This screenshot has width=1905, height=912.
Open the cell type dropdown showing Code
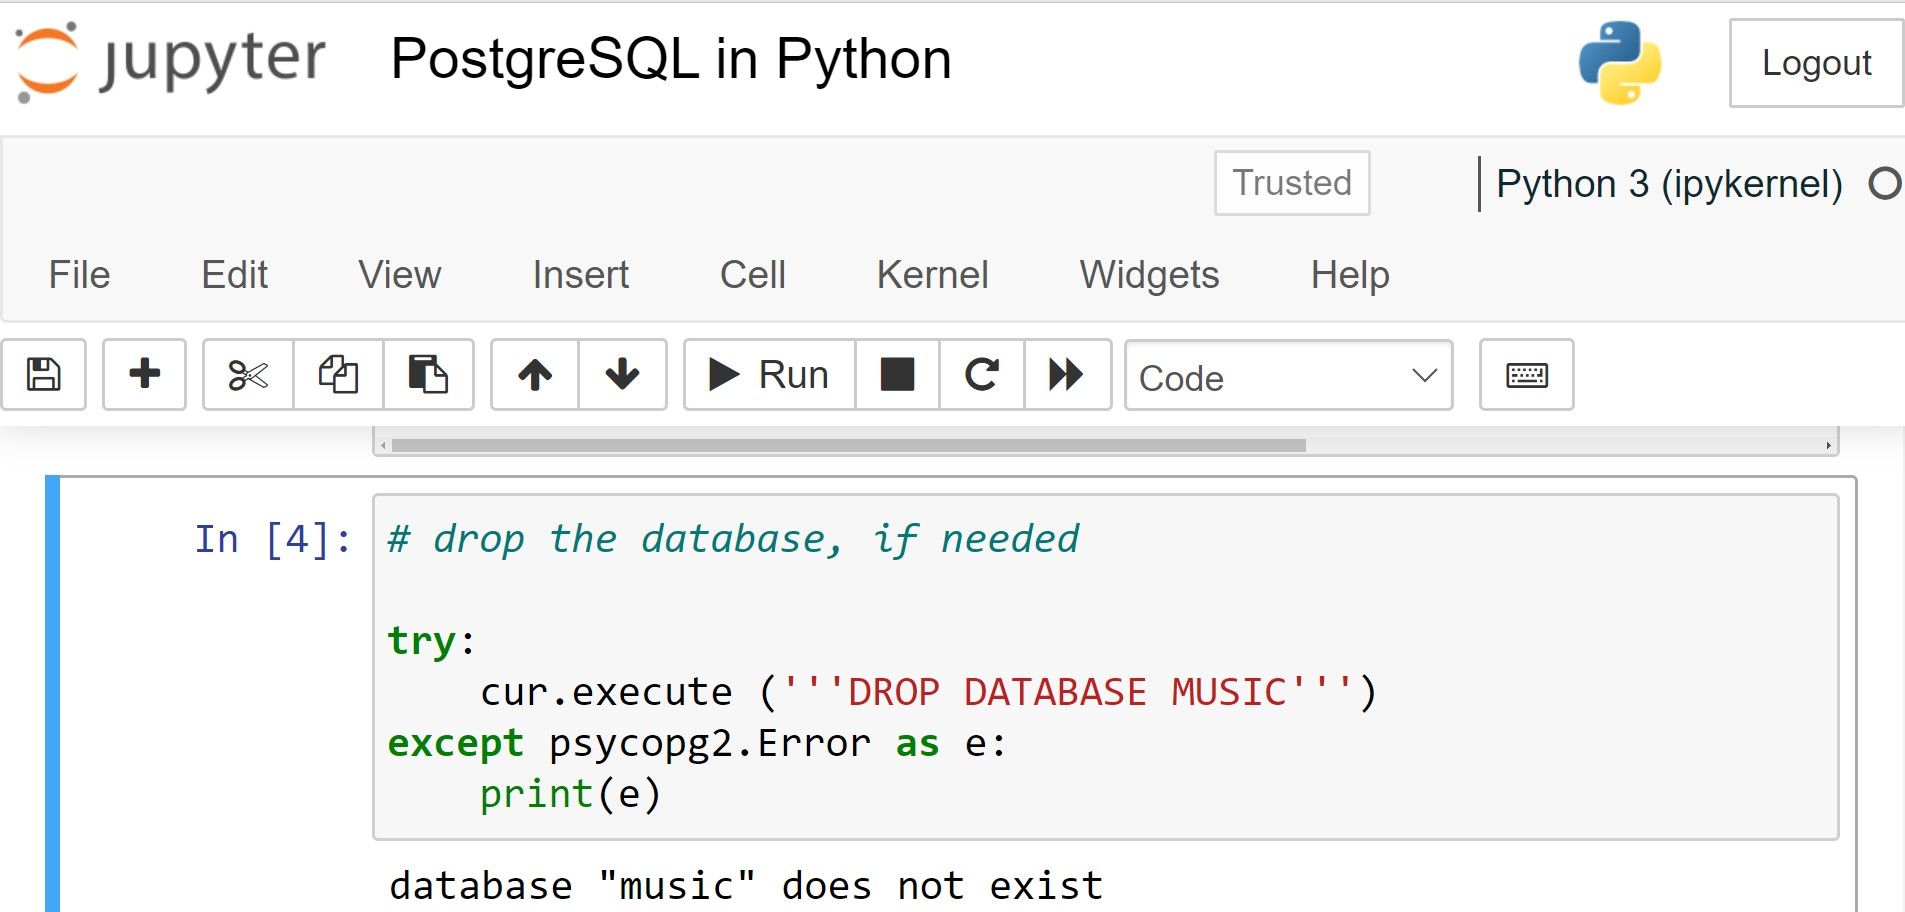point(1288,377)
